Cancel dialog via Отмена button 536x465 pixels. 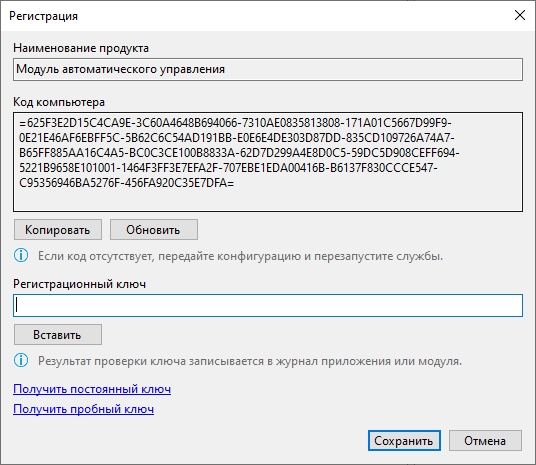485,441
